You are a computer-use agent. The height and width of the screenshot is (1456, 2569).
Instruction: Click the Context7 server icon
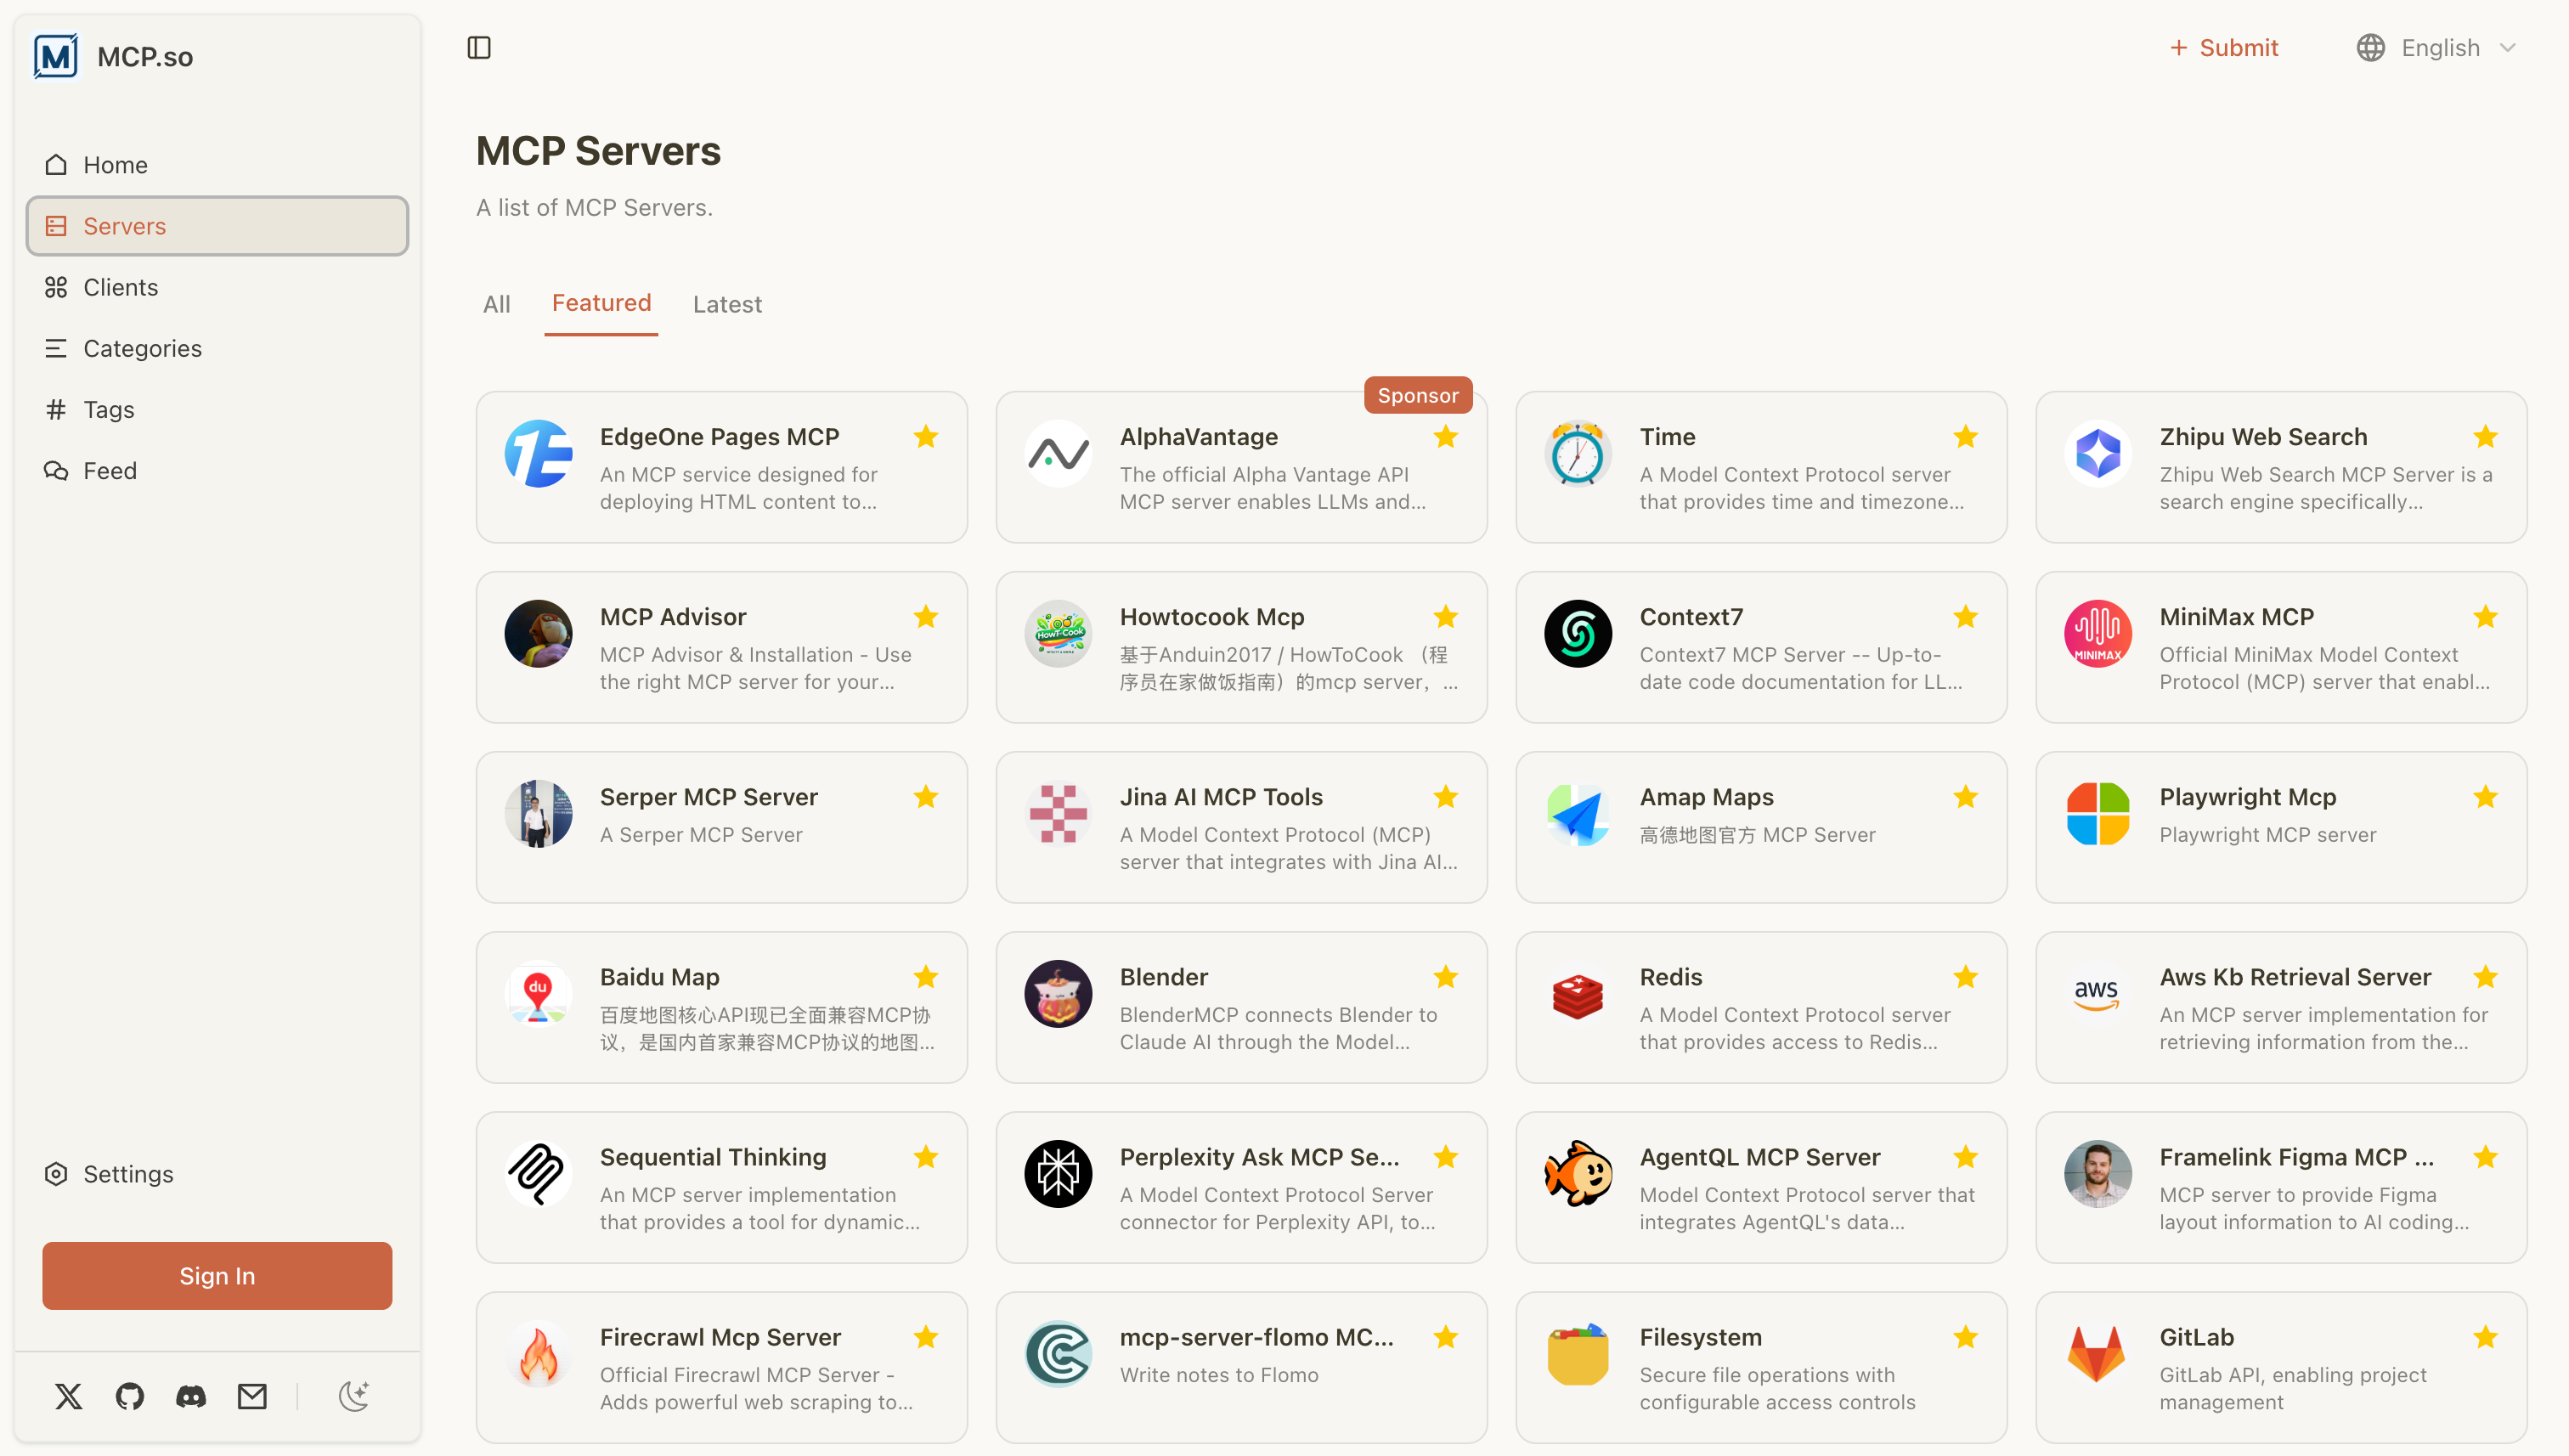(1577, 633)
